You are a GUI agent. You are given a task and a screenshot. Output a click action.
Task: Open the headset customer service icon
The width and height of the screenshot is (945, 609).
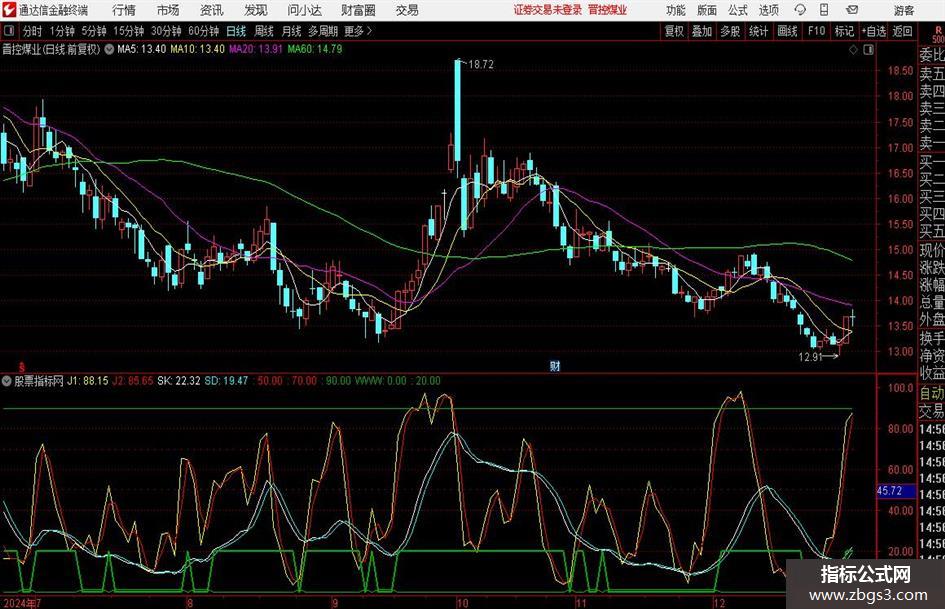point(800,10)
